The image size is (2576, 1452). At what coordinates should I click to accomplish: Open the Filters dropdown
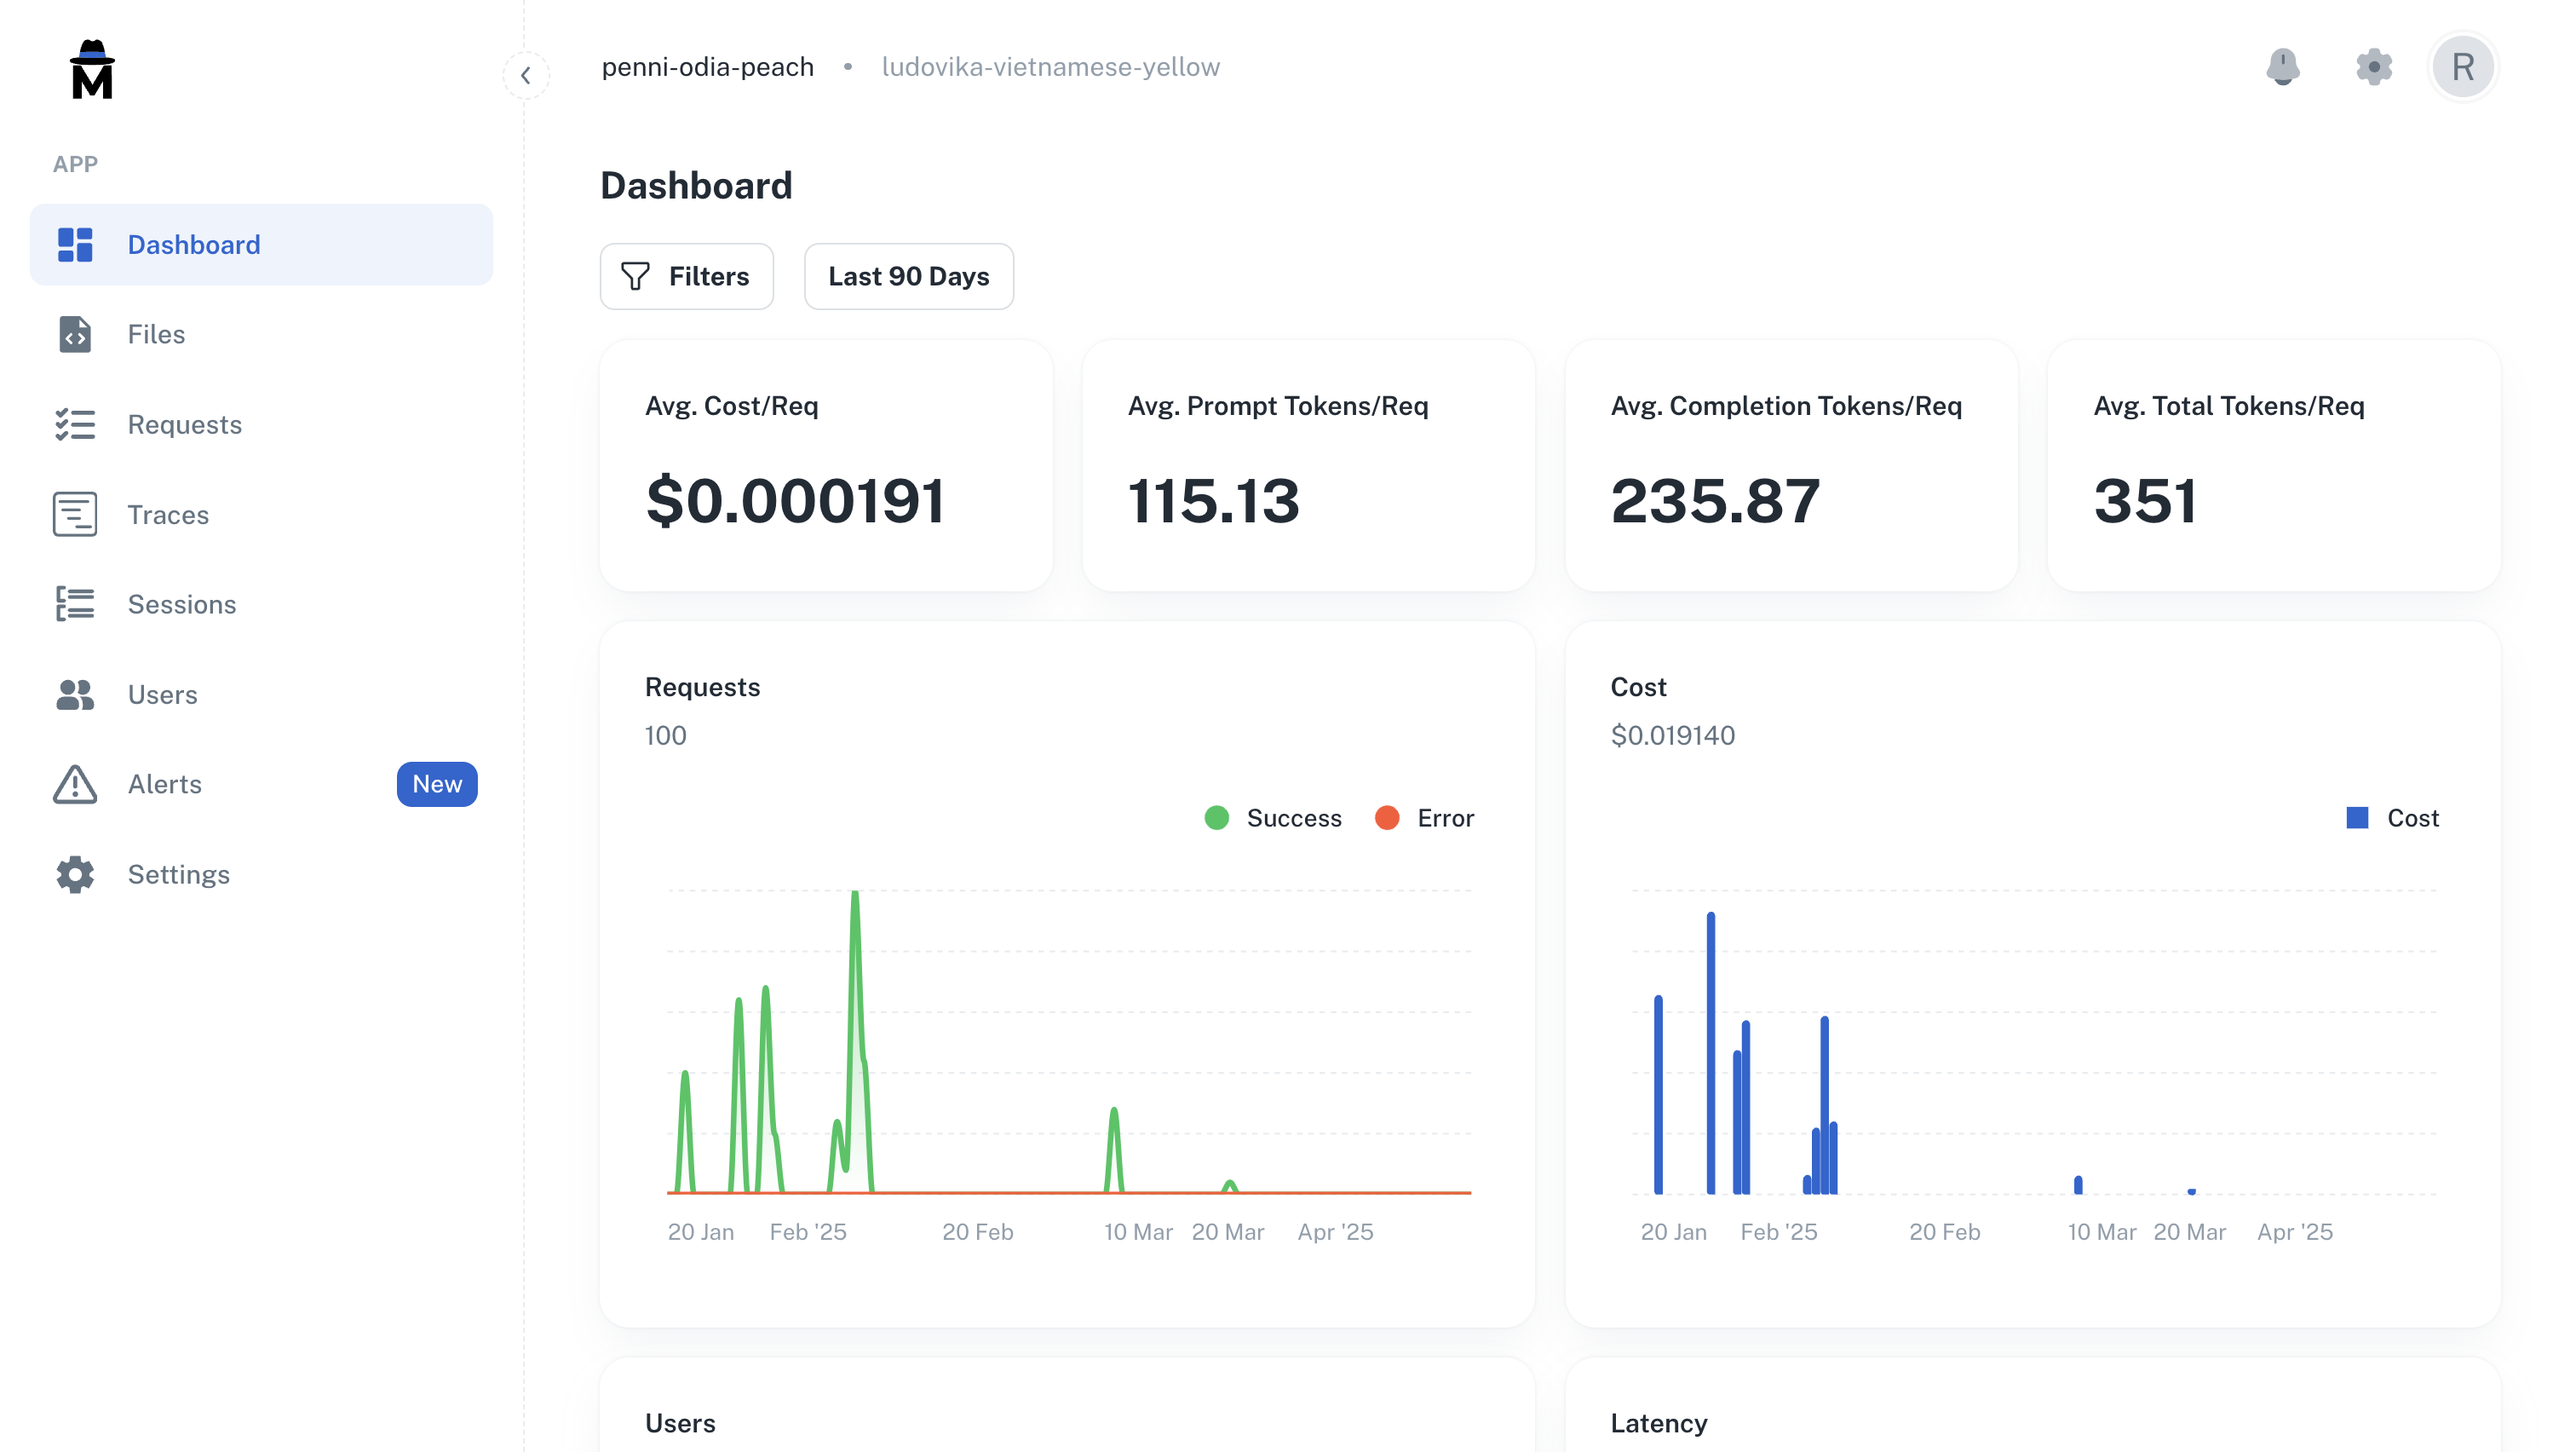point(686,276)
